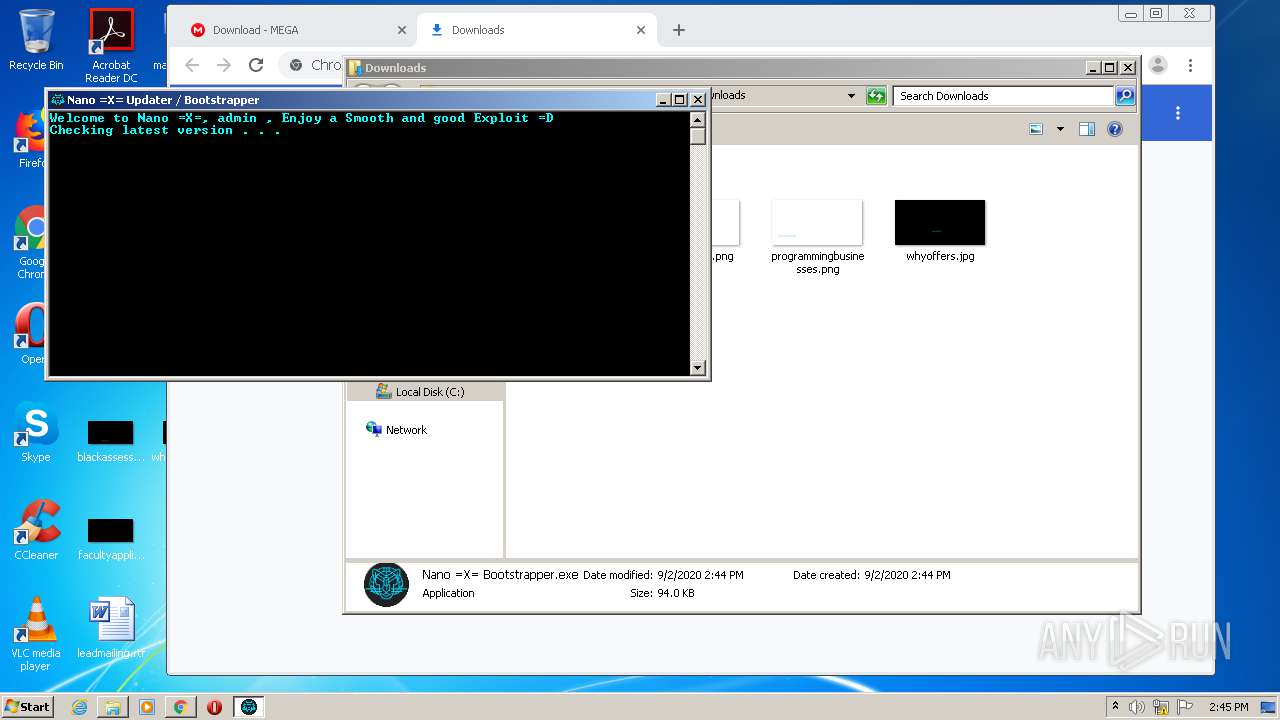Image resolution: width=1280 pixels, height=720 pixels.
Task: Switch to the Download - MEGA tab
Action: click(297, 30)
